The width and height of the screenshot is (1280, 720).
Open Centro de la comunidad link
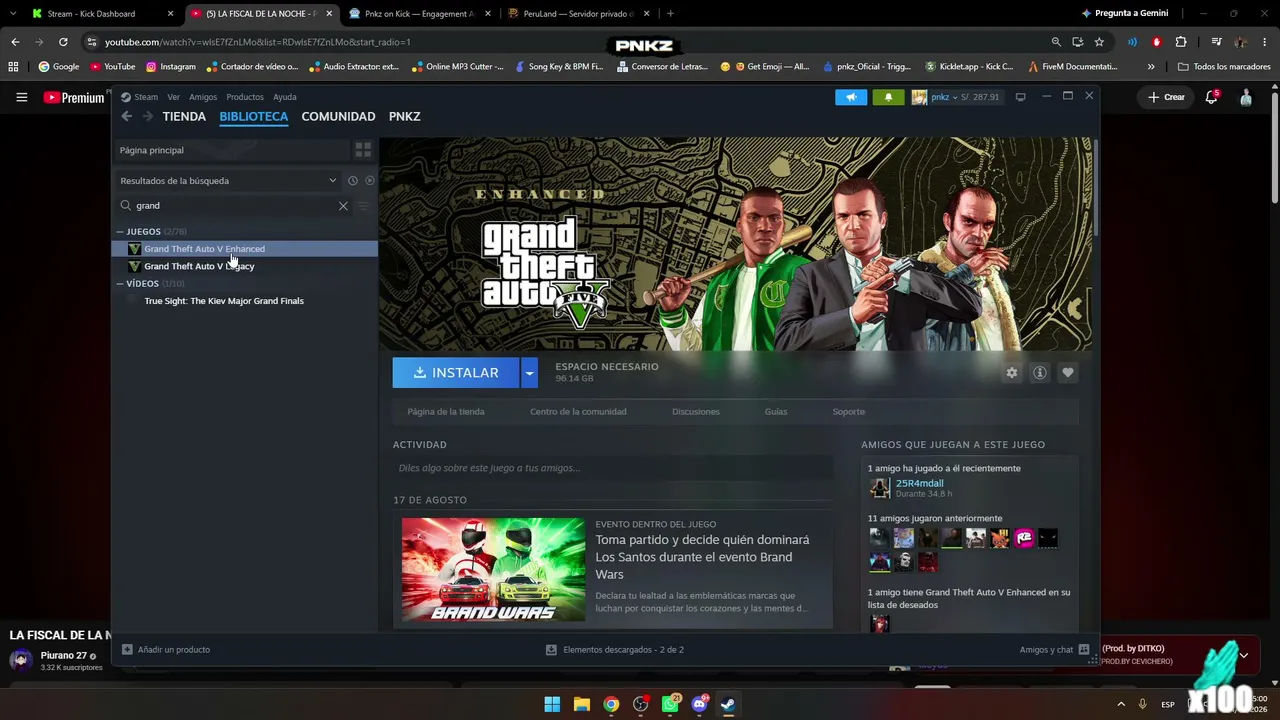(578, 412)
